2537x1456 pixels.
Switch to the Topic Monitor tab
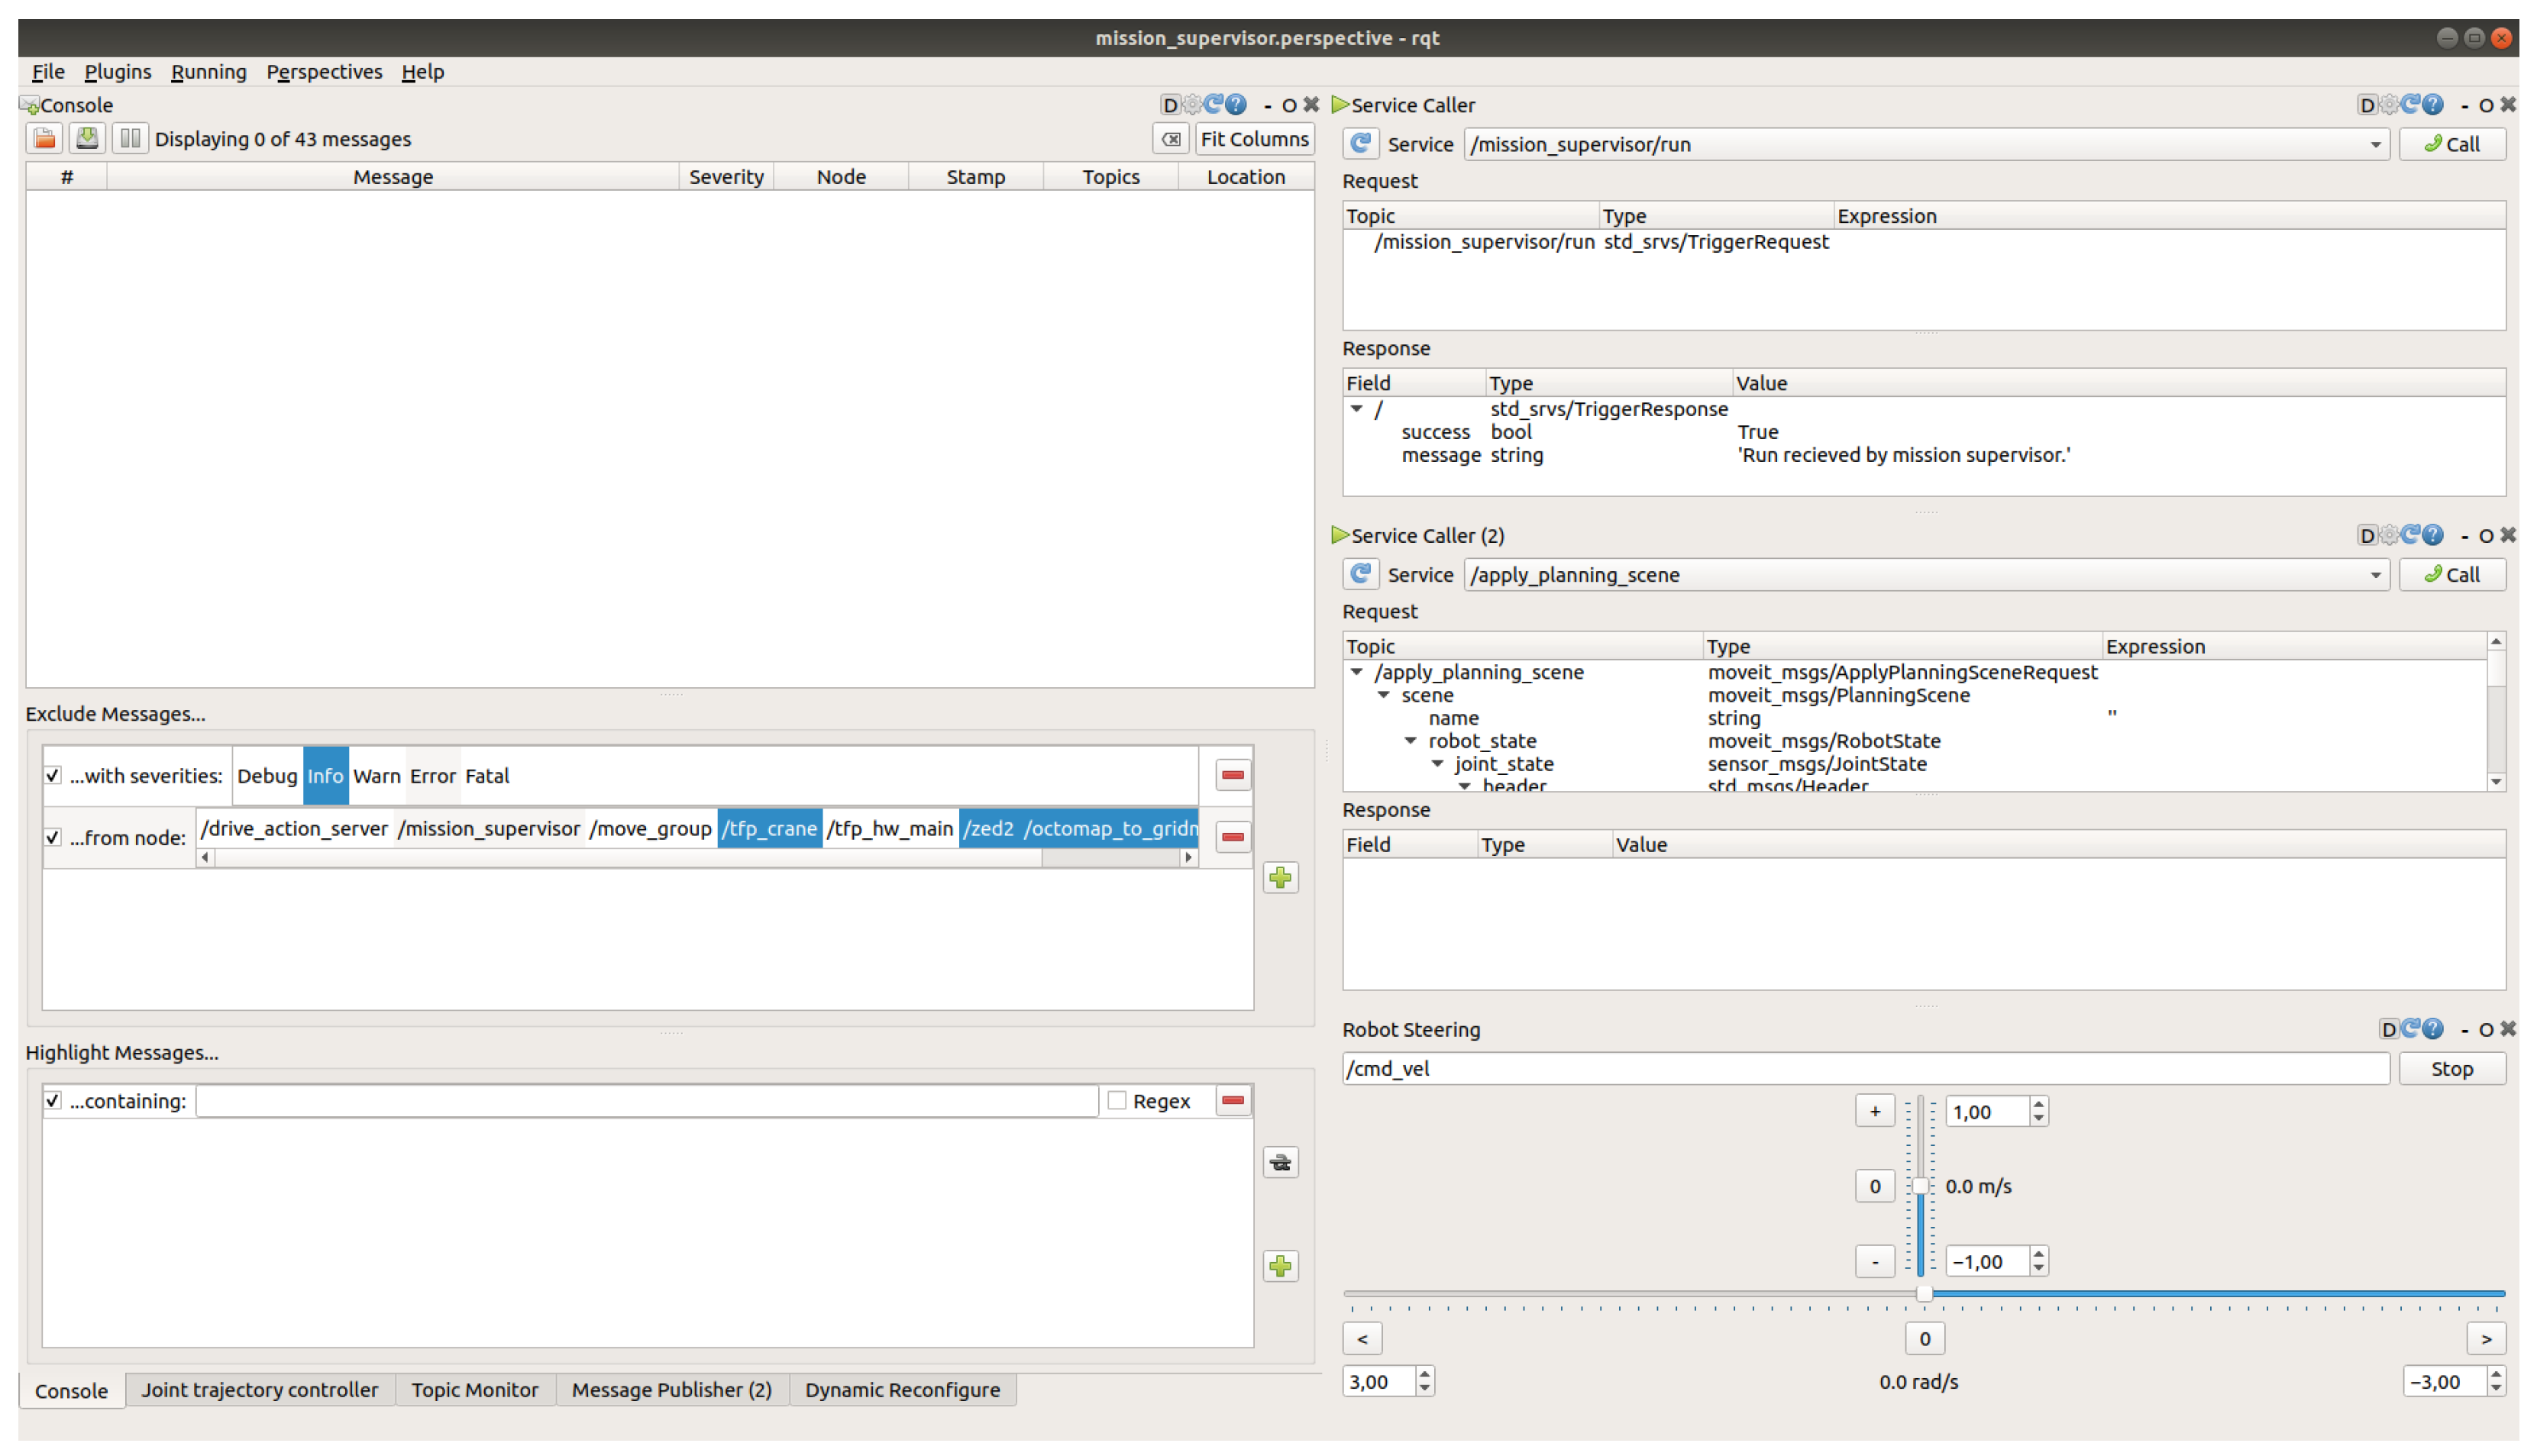click(x=474, y=1389)
